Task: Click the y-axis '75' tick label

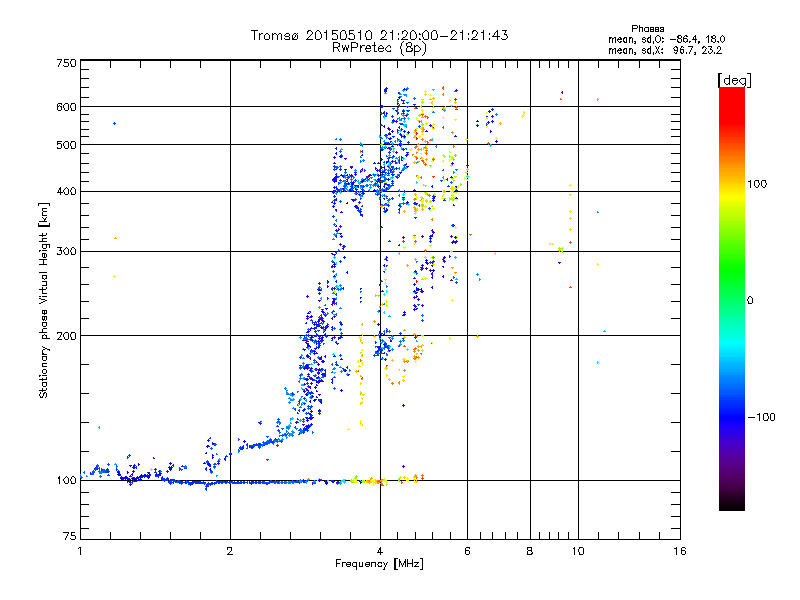Action: pyautogui.click(x=70, y=536)
